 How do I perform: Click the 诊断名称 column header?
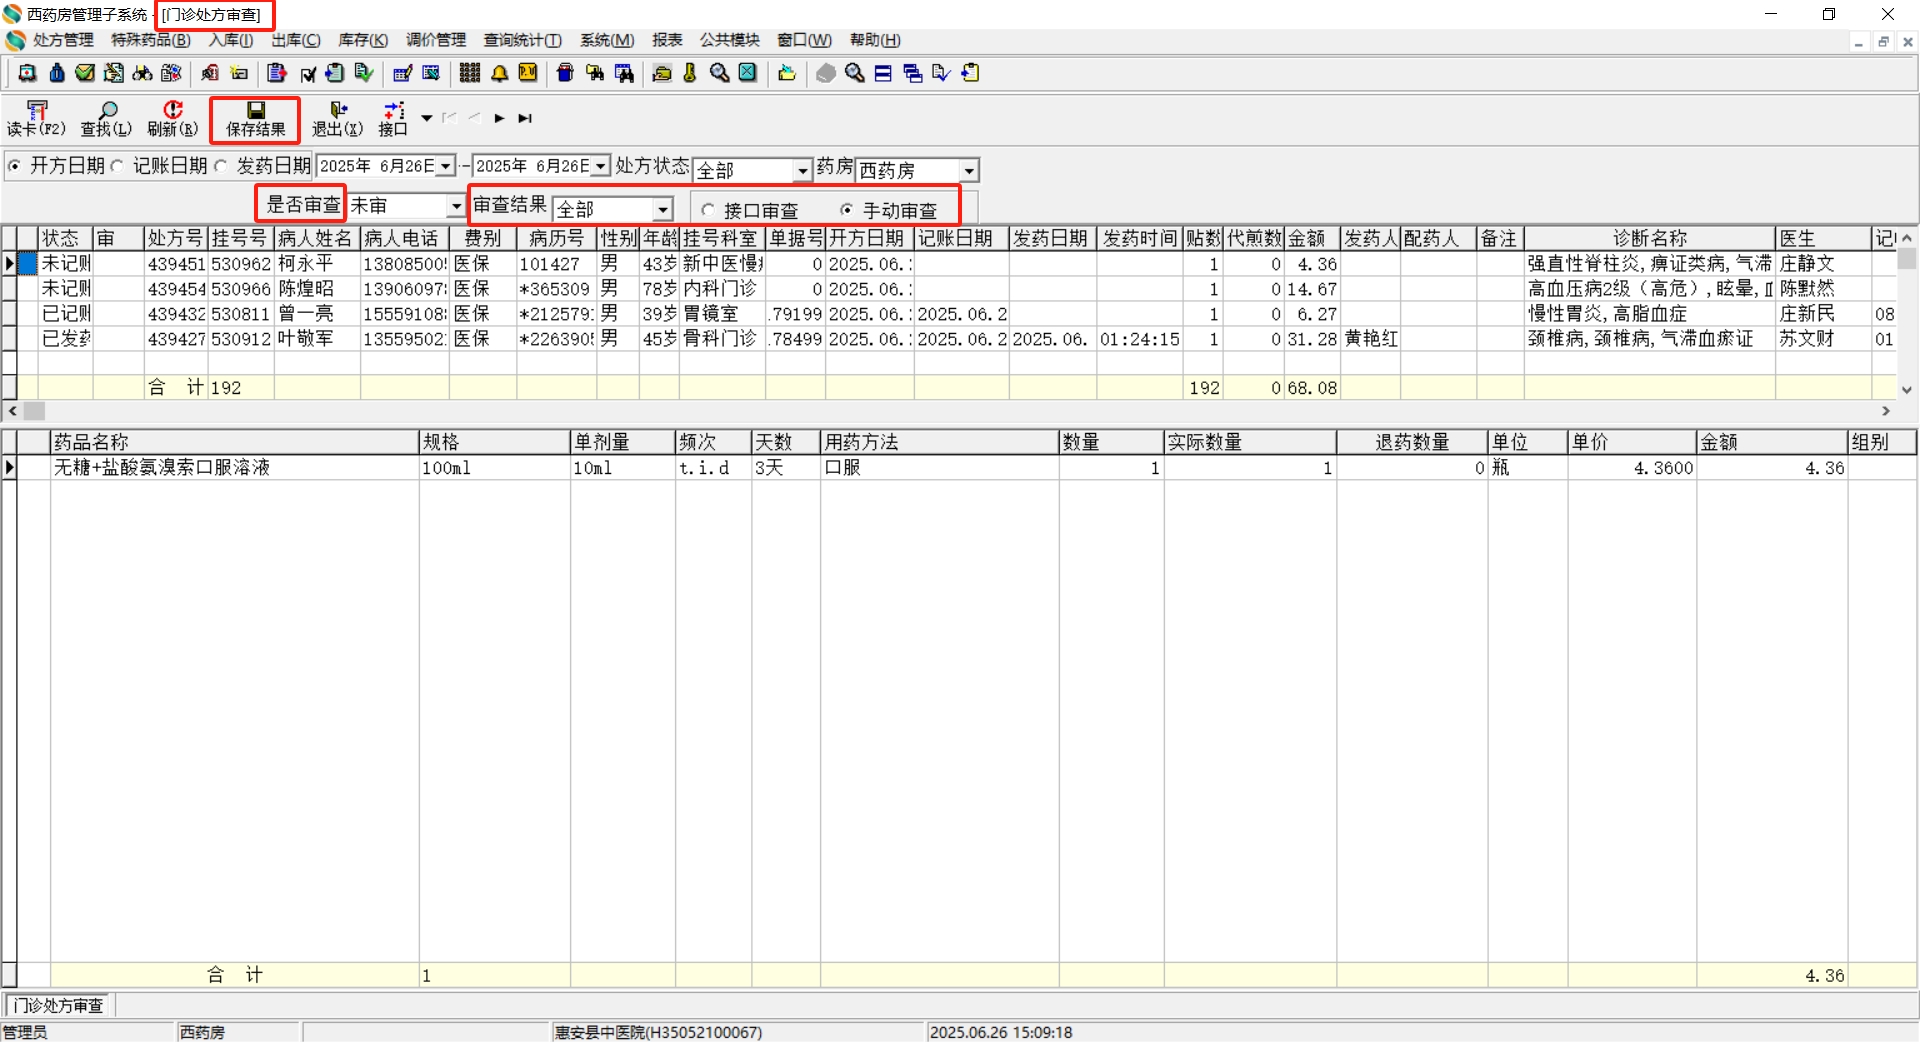coord(1649,238)
